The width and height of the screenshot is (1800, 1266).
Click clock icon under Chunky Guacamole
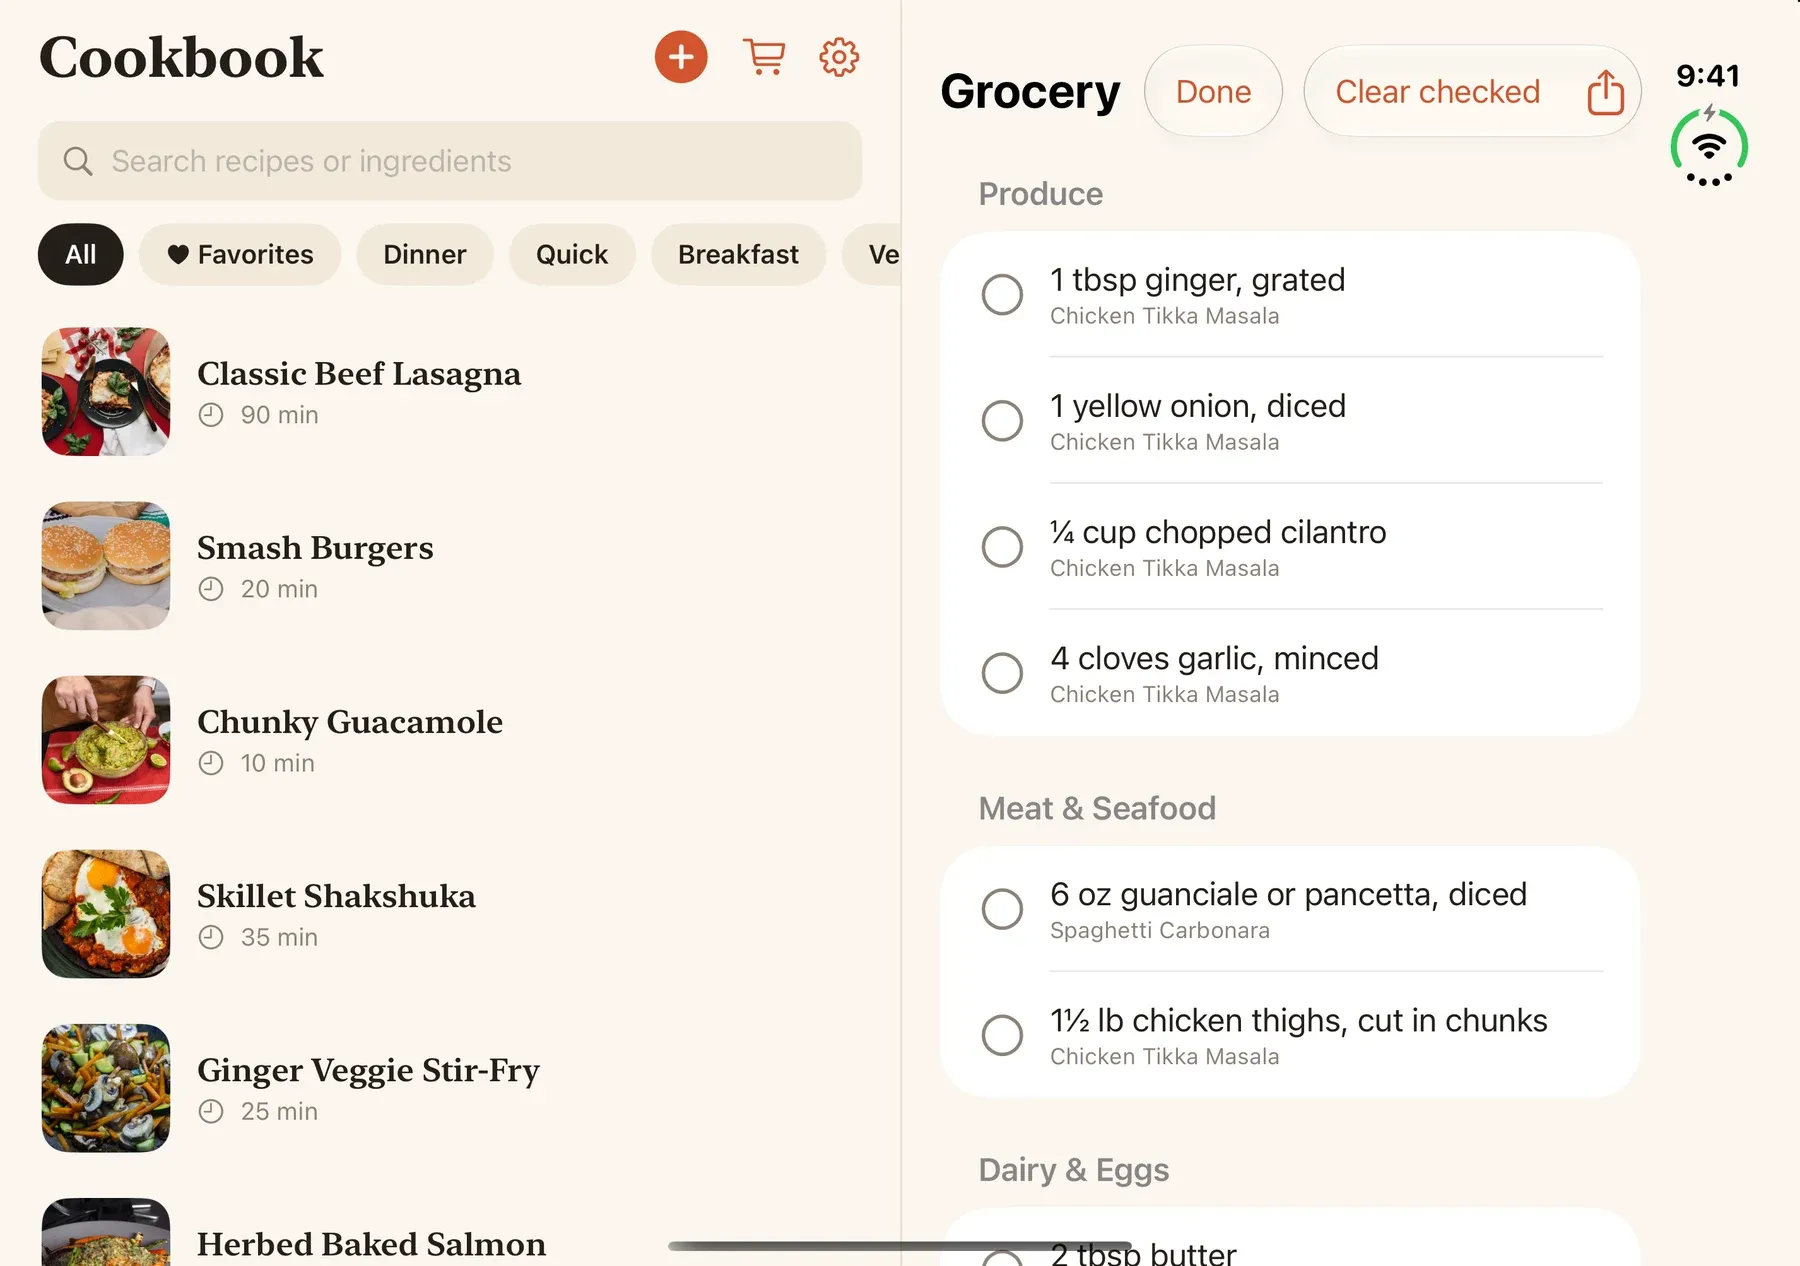coord(211,763)
